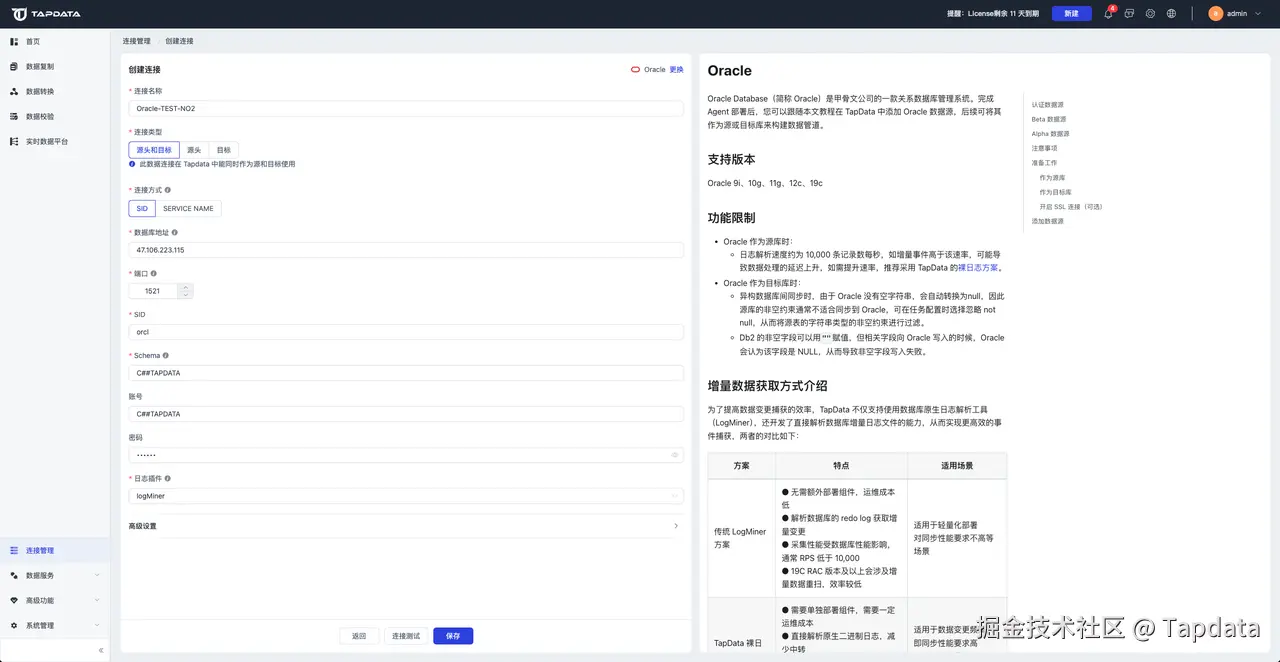Click info icon next to Schema
Screen dimensions: 1280x662
[165, 355]
